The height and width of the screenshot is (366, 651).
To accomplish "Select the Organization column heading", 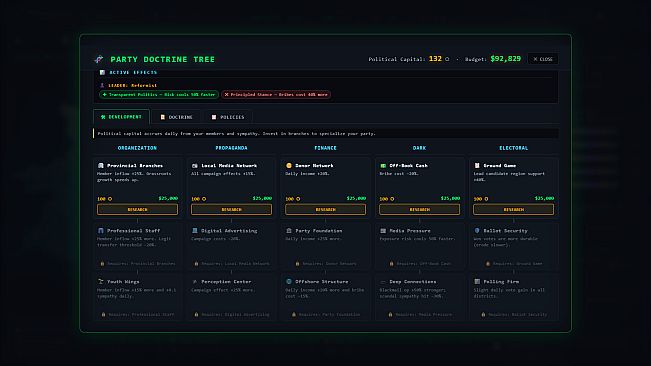I will (x=137, y=148).
